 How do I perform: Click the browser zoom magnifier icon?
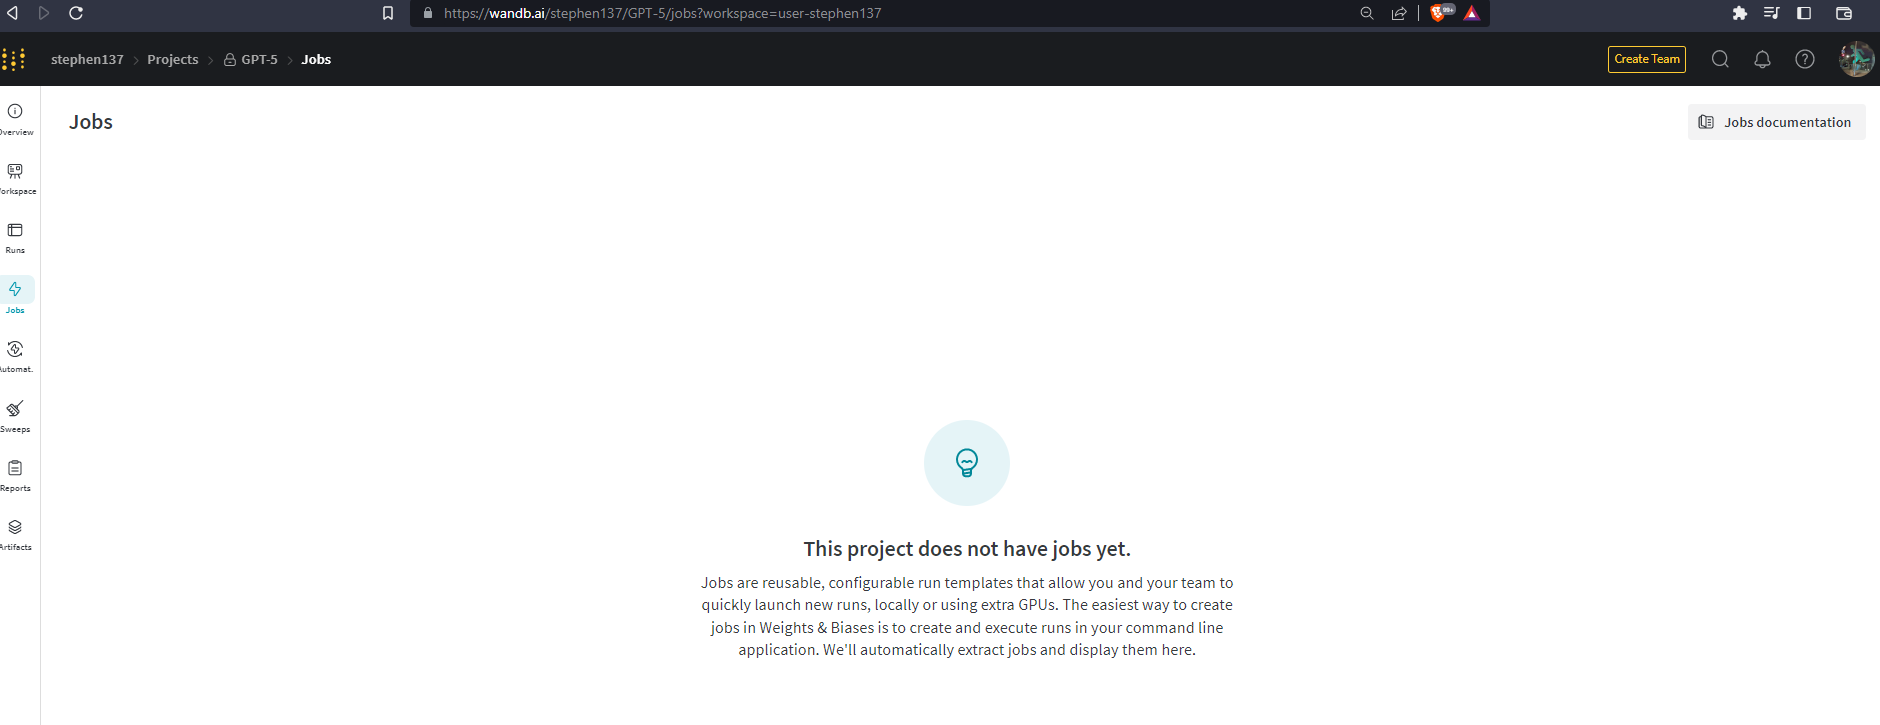pyautogui.click(x=1367, y=13)
